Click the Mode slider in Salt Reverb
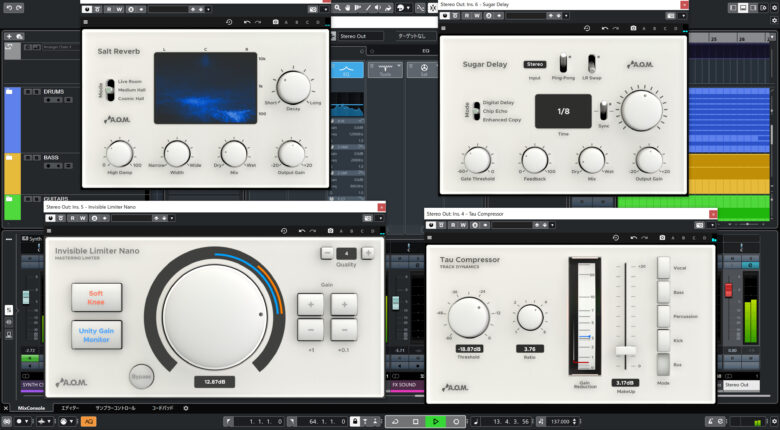This screenshot has height=430, width=780. point(108,90)
